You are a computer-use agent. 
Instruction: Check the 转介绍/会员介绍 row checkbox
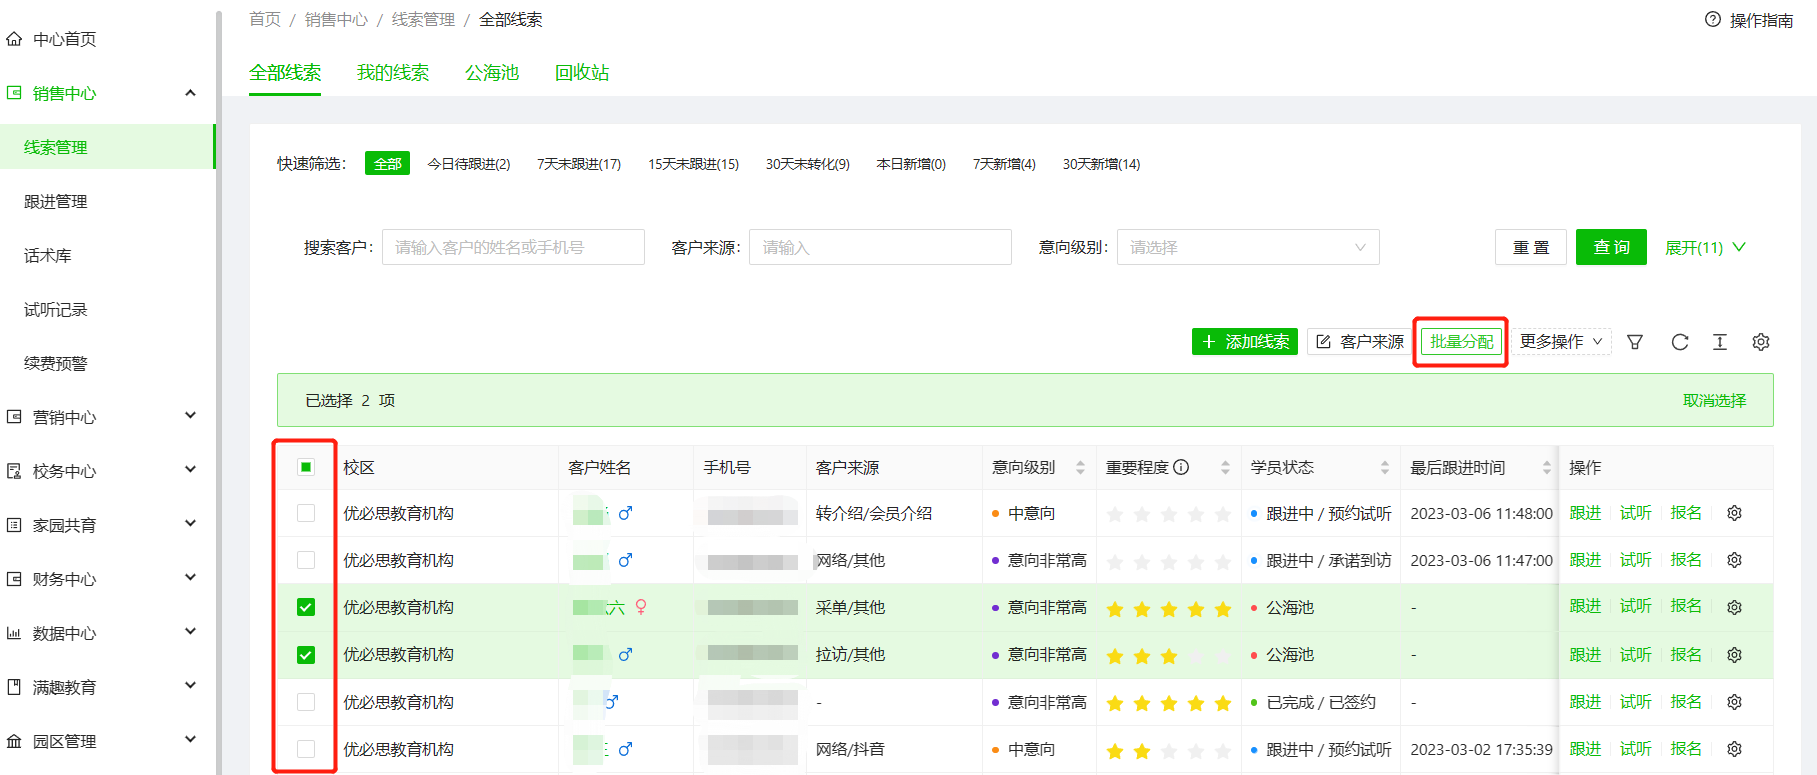click(x=306, y=513)
